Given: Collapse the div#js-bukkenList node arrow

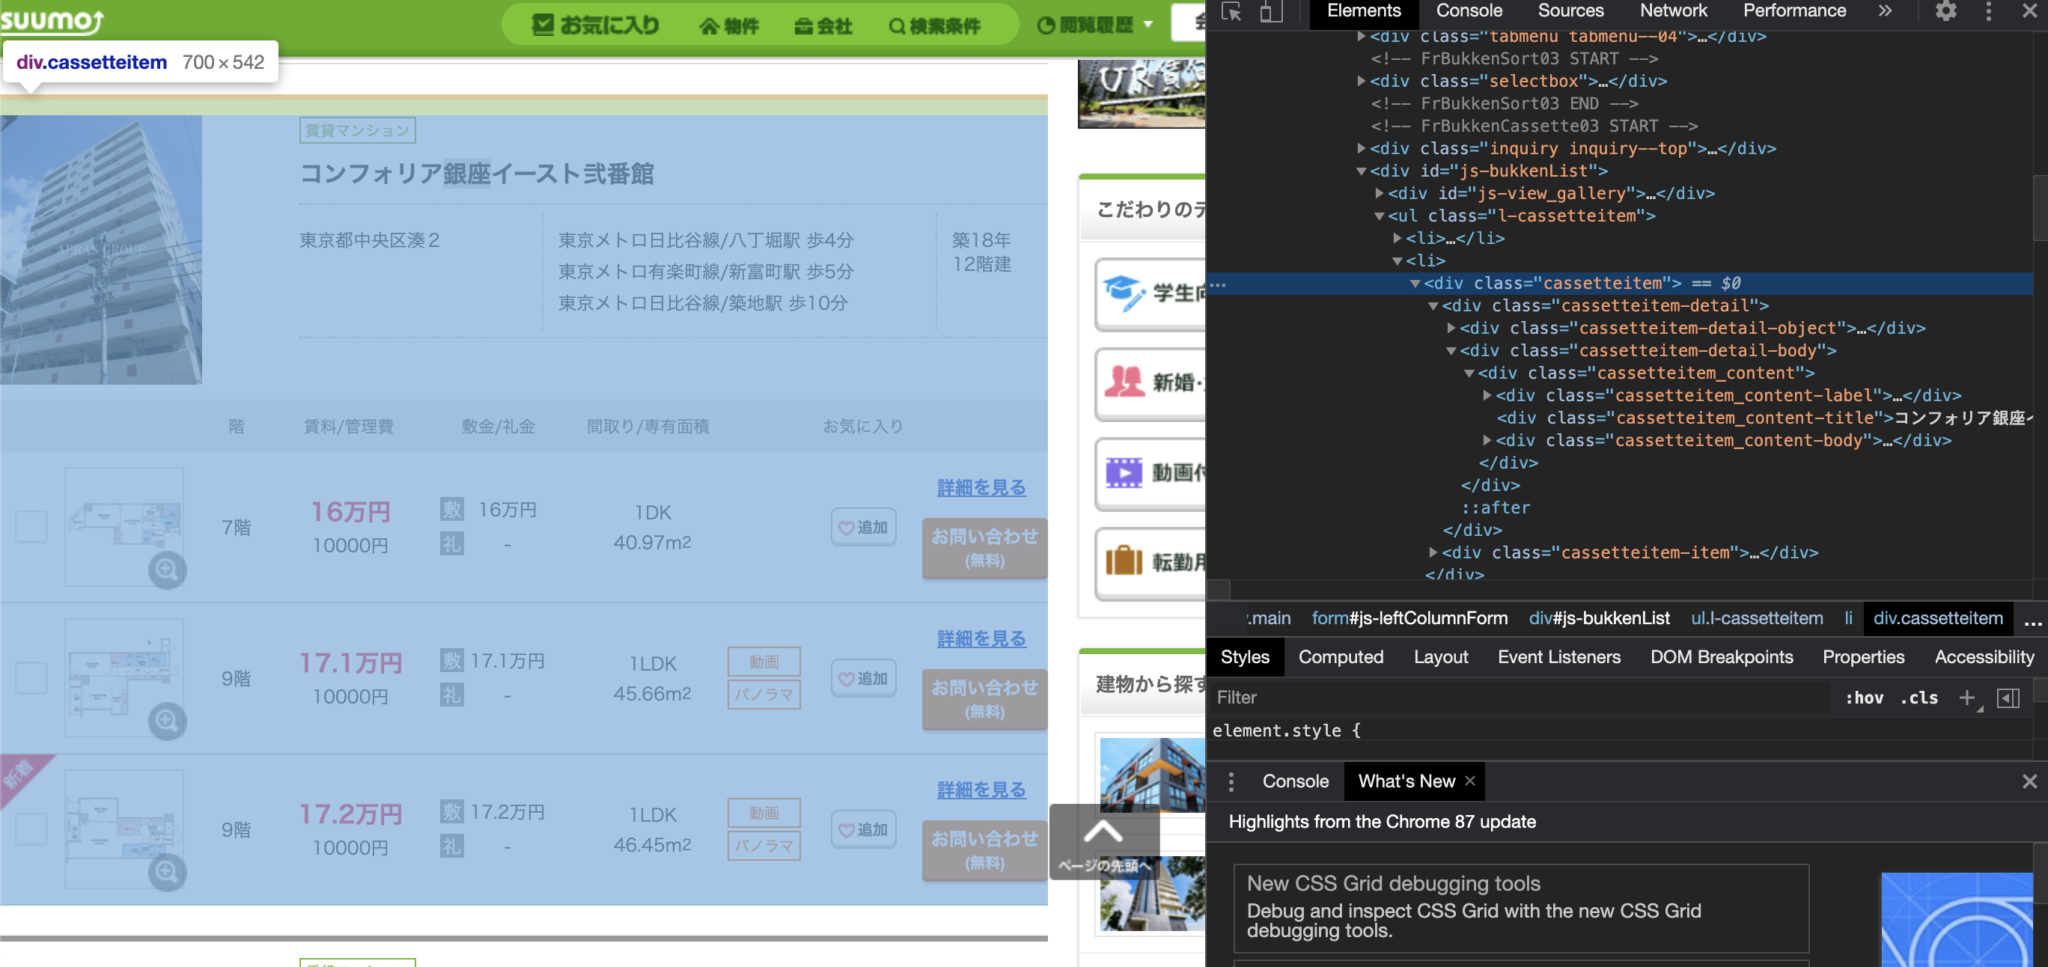Looking at the screenshot, I should [x=1361, y=171].
